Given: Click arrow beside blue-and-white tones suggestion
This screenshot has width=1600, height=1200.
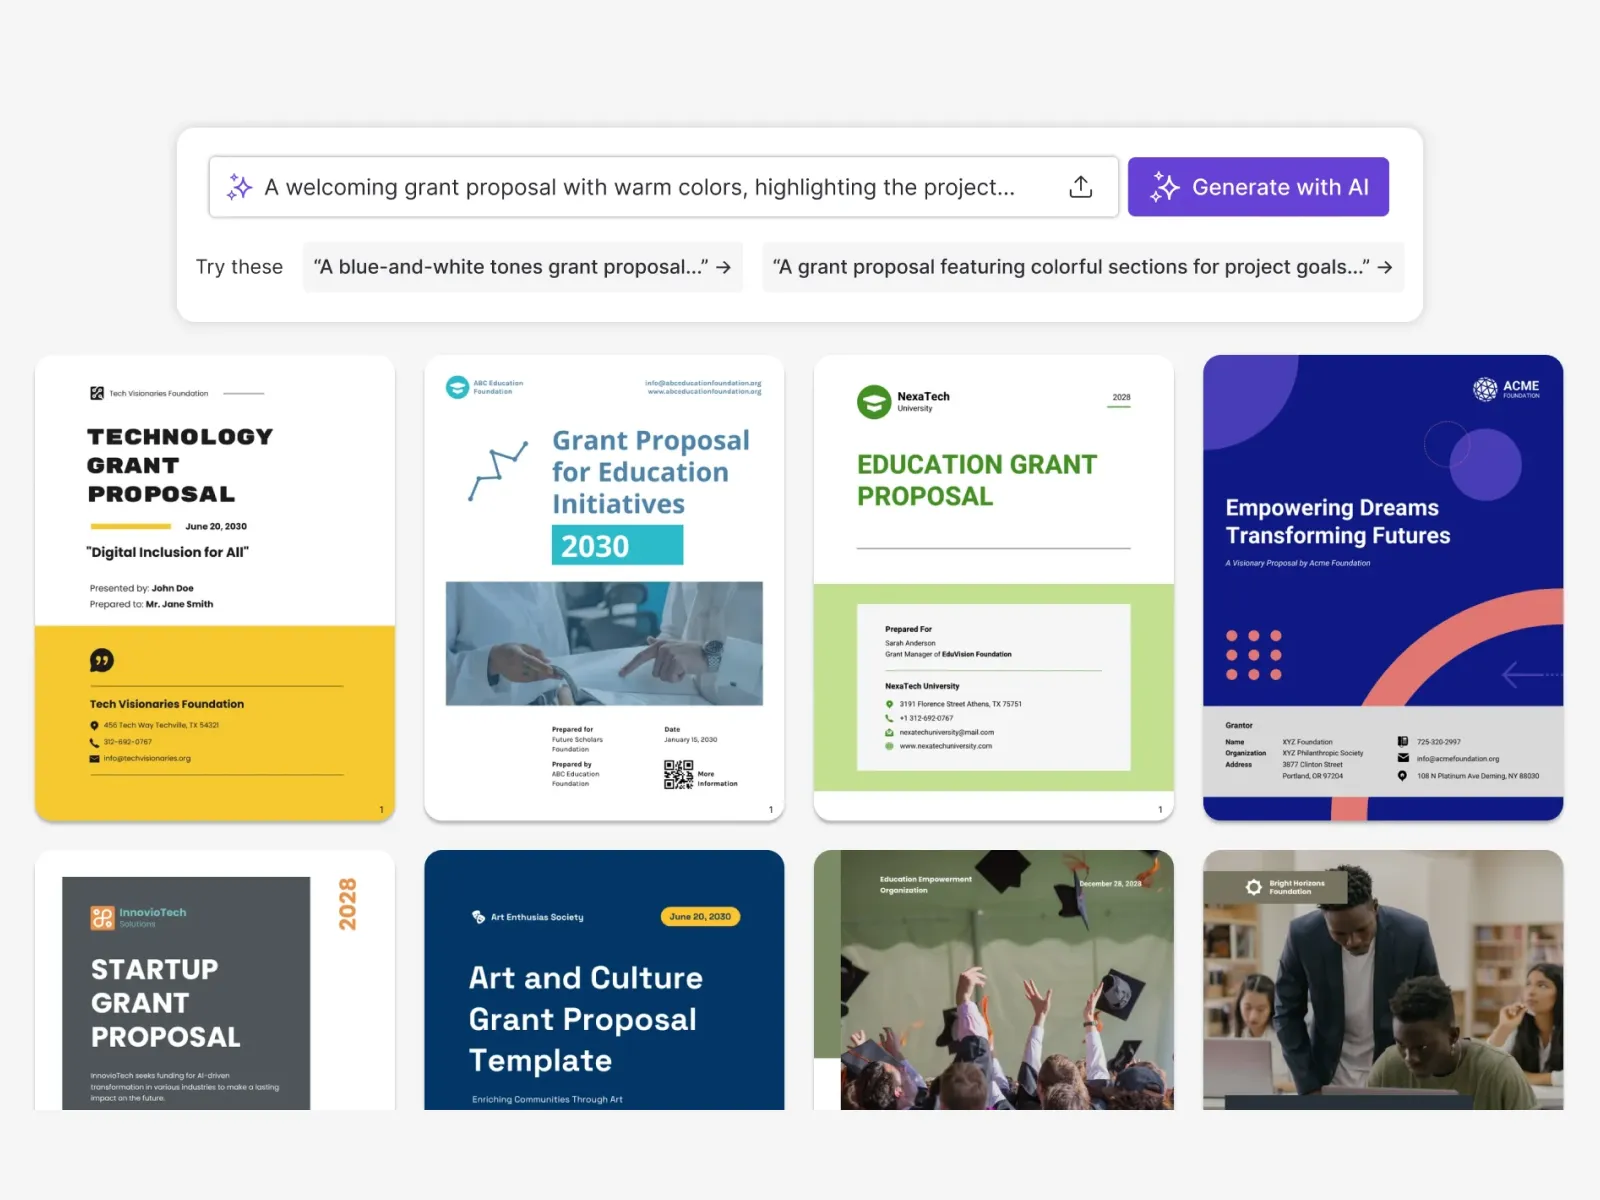Looking at the screenshot, I should click(x=724, y=267).
